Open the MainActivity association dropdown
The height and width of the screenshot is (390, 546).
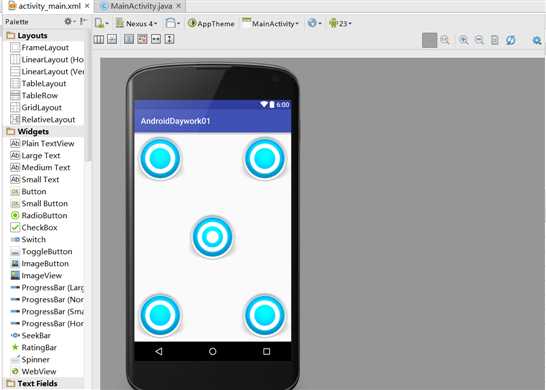271,23
